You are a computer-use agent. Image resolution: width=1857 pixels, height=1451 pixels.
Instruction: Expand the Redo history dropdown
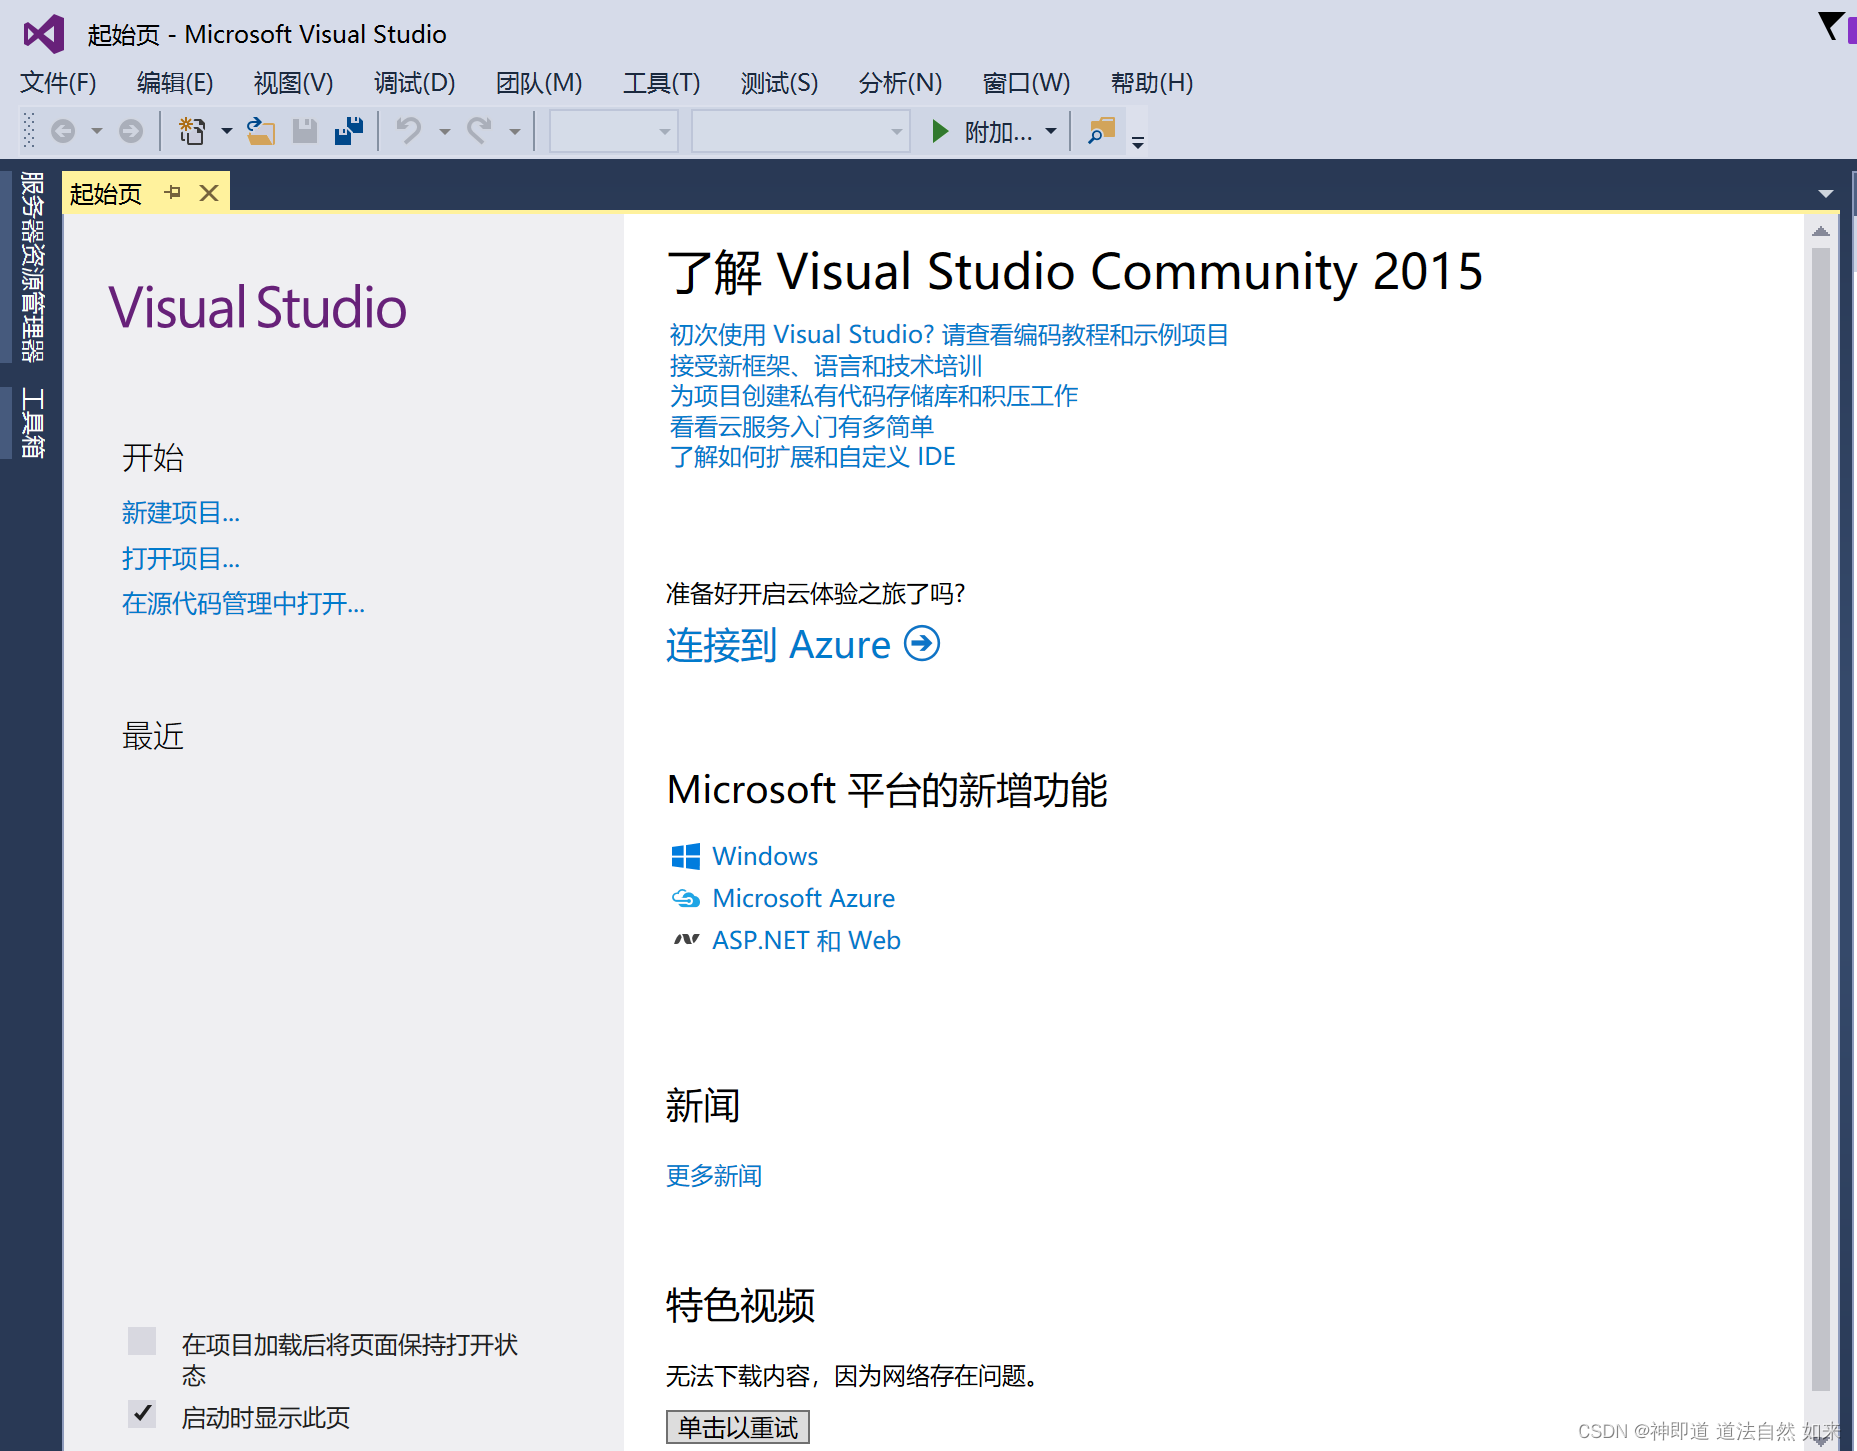[x=515, y=131]
